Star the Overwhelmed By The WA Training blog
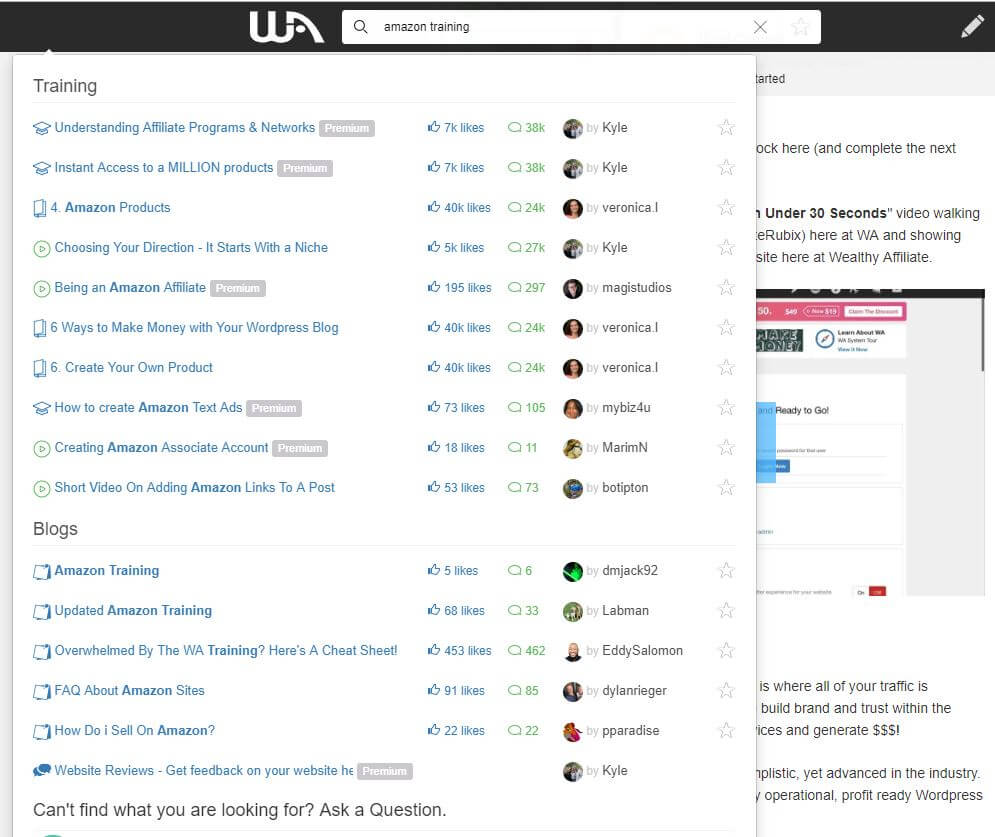 (726, 650)
